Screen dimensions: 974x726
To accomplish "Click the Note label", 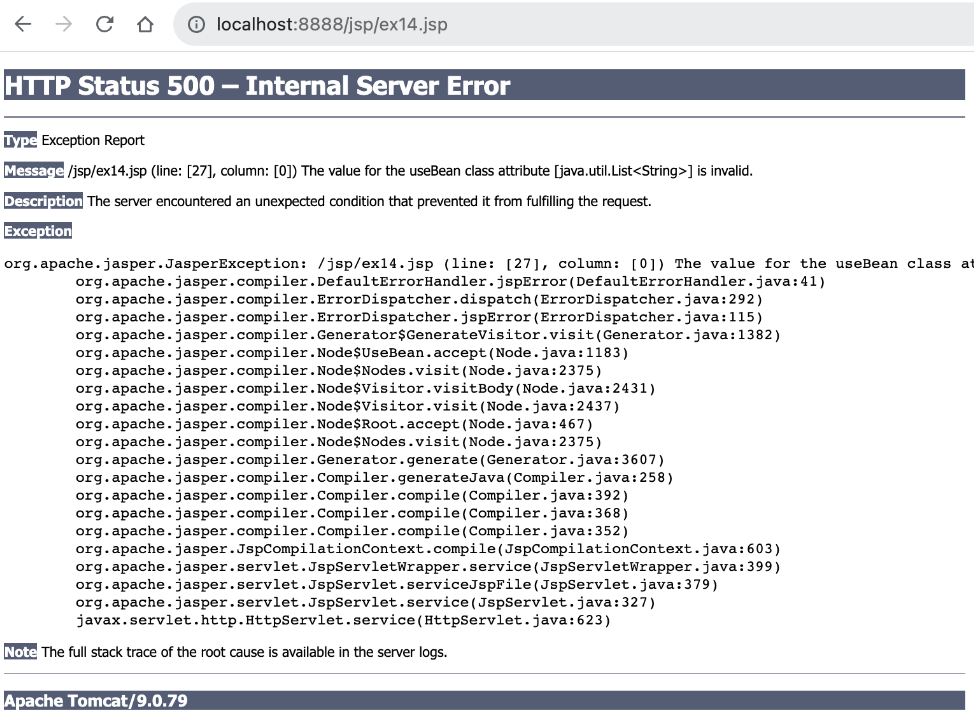I will click(x=20, y=652).
